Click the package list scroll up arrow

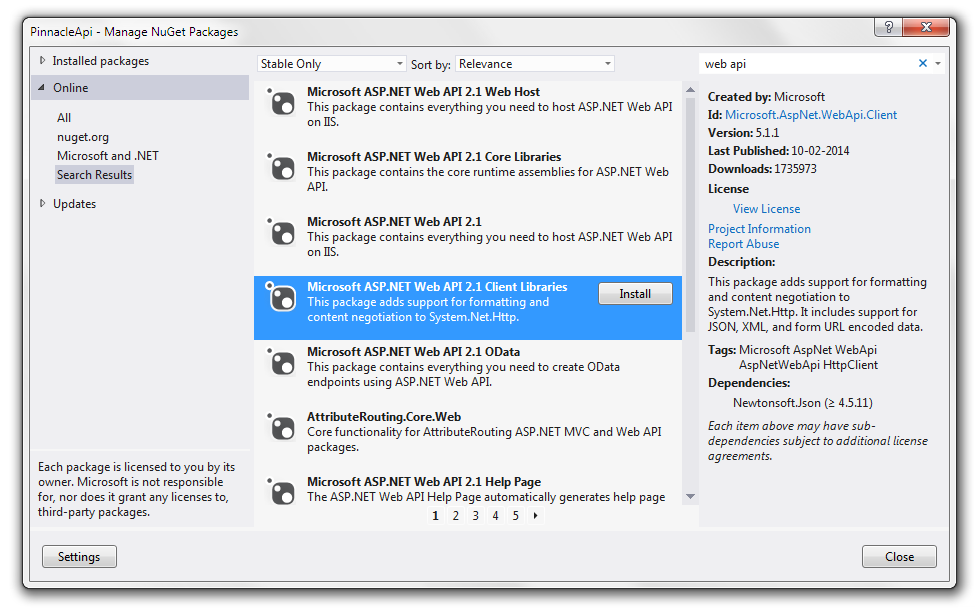click(x=690, y=90)
